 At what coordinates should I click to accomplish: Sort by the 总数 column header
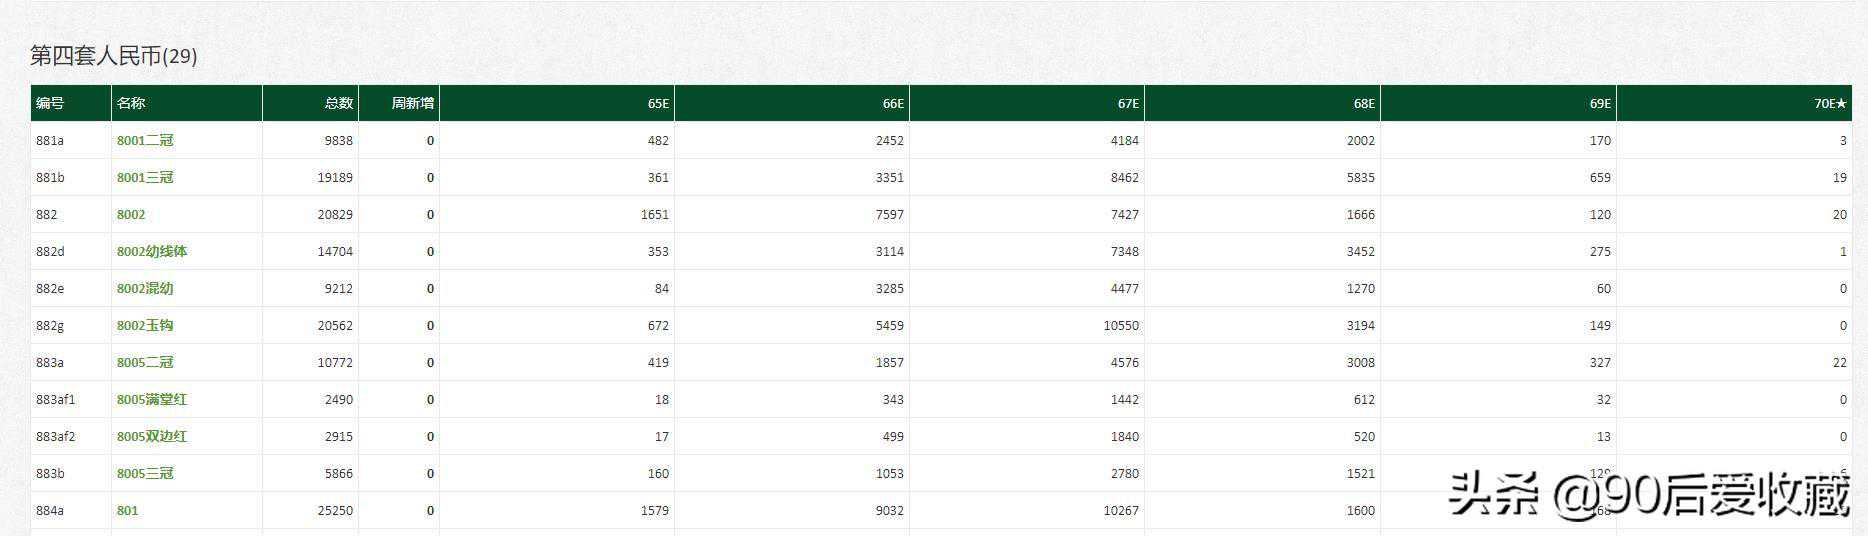[x=339, y=103]
